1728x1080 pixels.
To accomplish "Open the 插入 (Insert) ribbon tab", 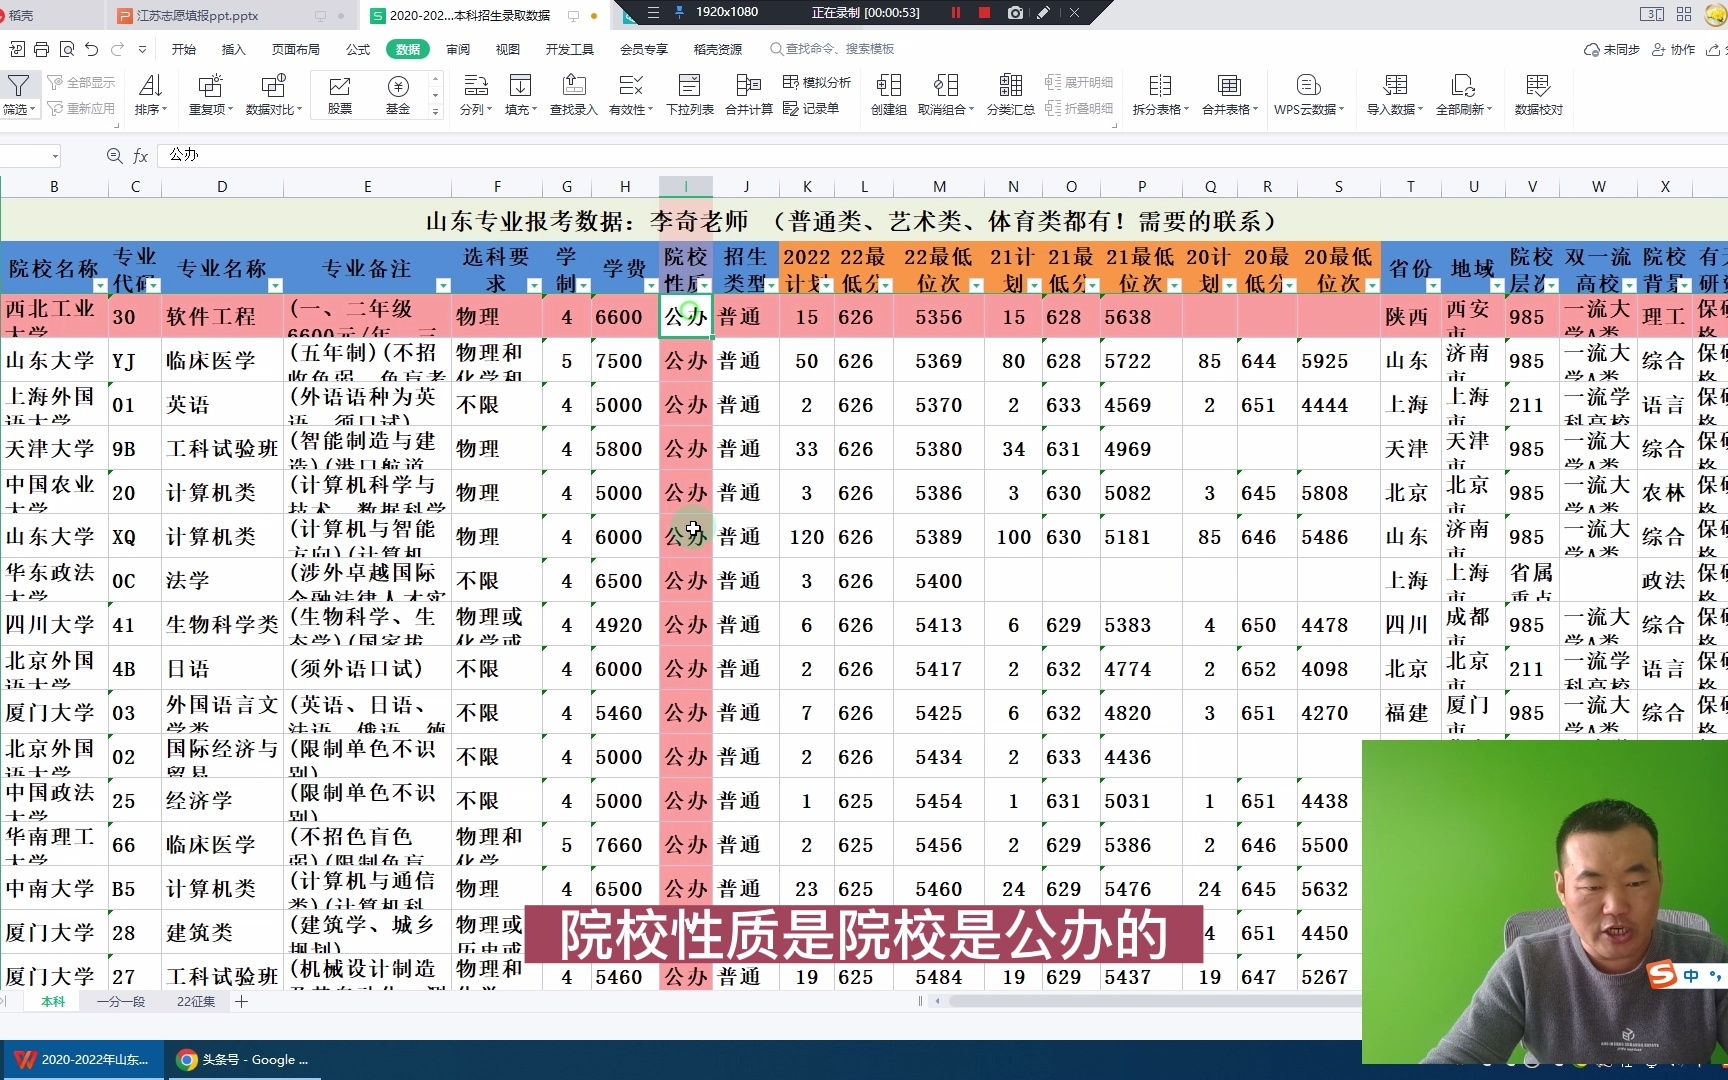I will click(233, 49).
